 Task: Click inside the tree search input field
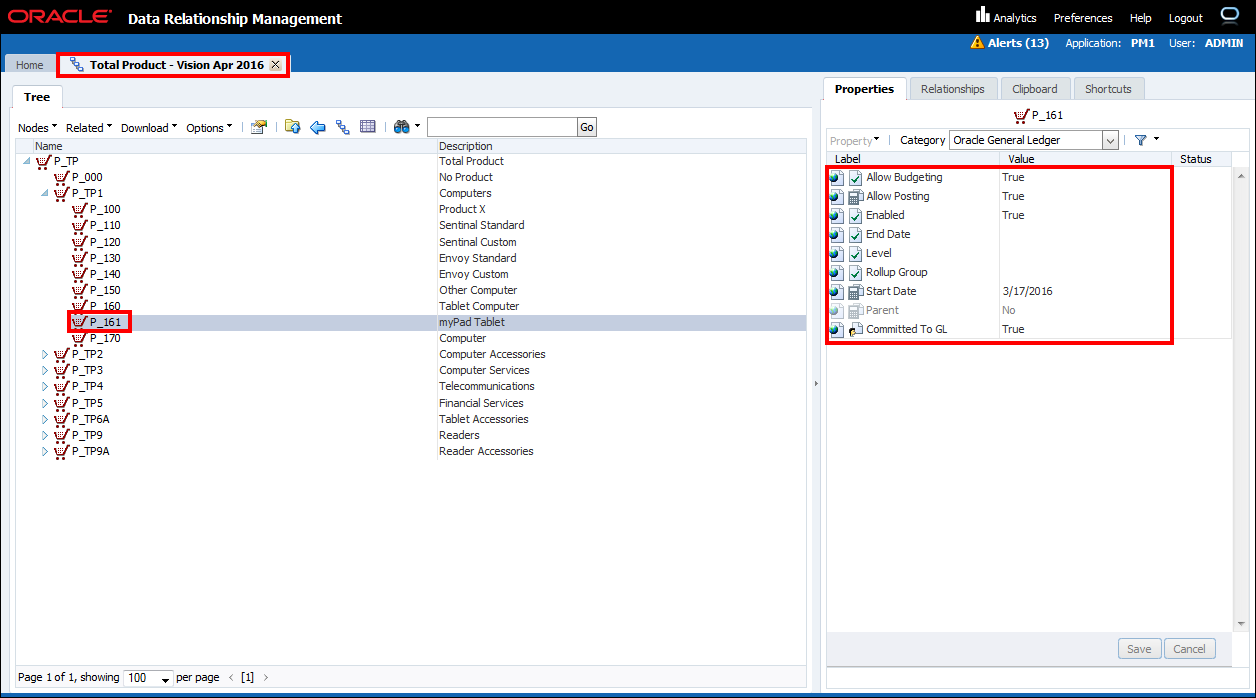[502, 127]
